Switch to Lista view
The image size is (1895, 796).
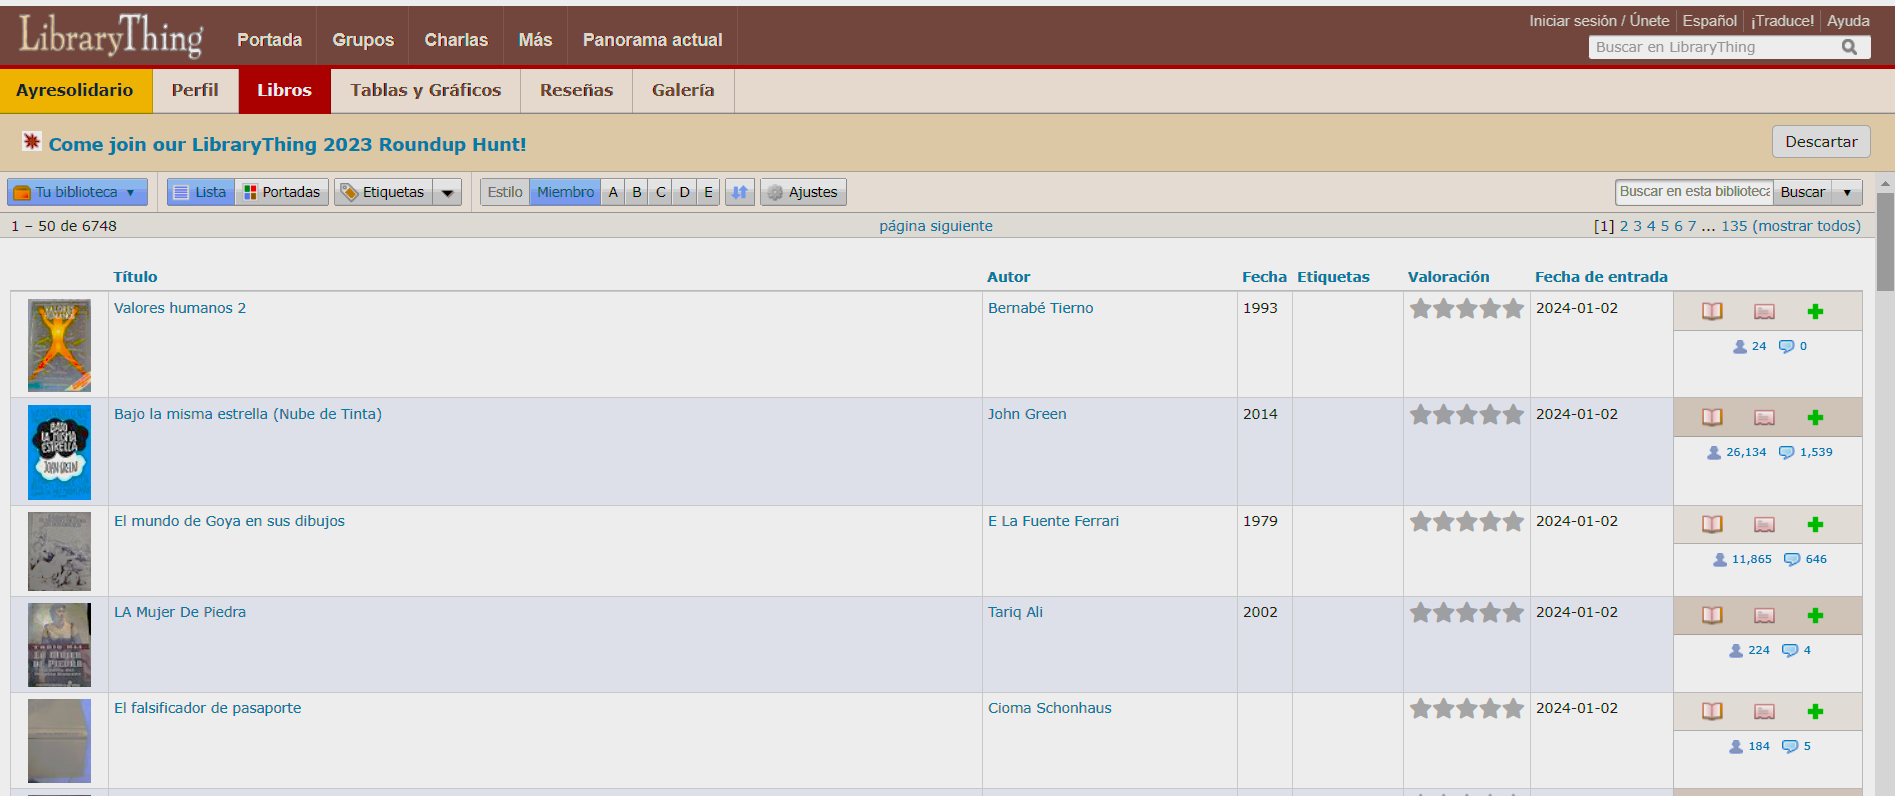(x=200, y=192)
